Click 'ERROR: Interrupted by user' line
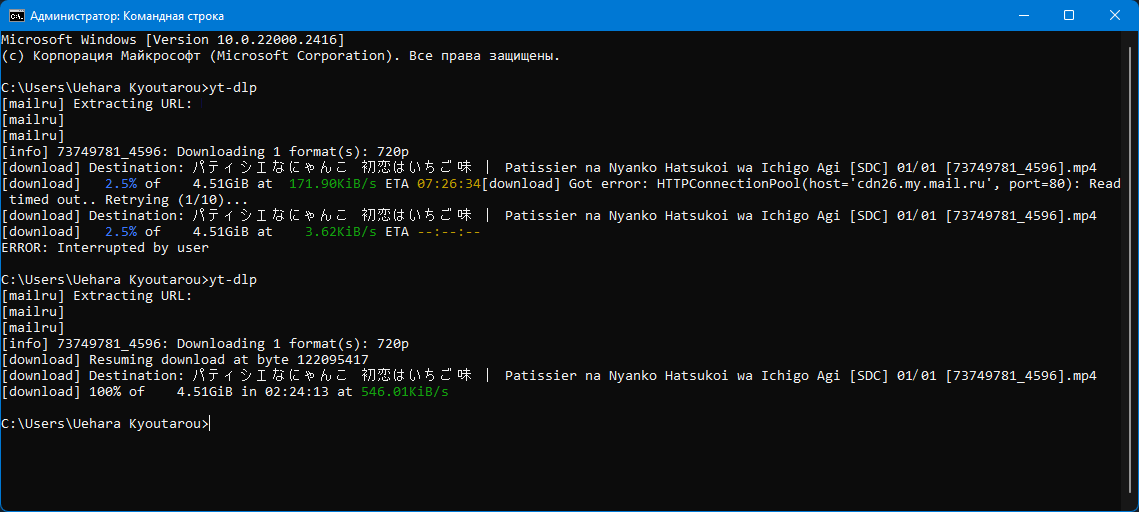1139x512 pixels. (105, 248)
